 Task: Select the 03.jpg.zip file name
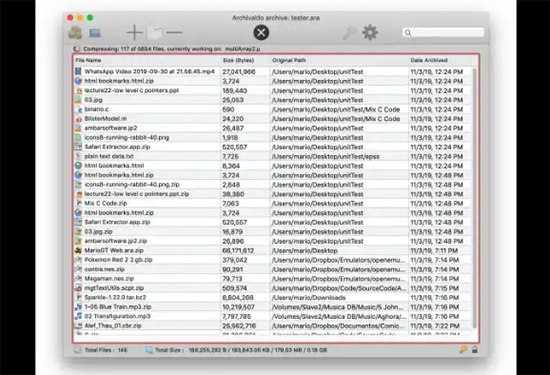(x=99, y=232)
